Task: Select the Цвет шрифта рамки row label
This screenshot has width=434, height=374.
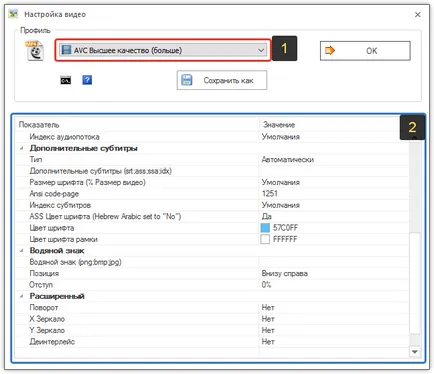Action: 63,239
